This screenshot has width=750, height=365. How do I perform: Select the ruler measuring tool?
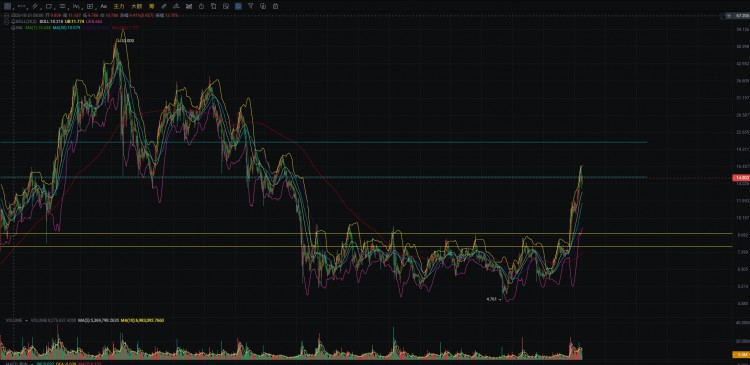[164, 6]
